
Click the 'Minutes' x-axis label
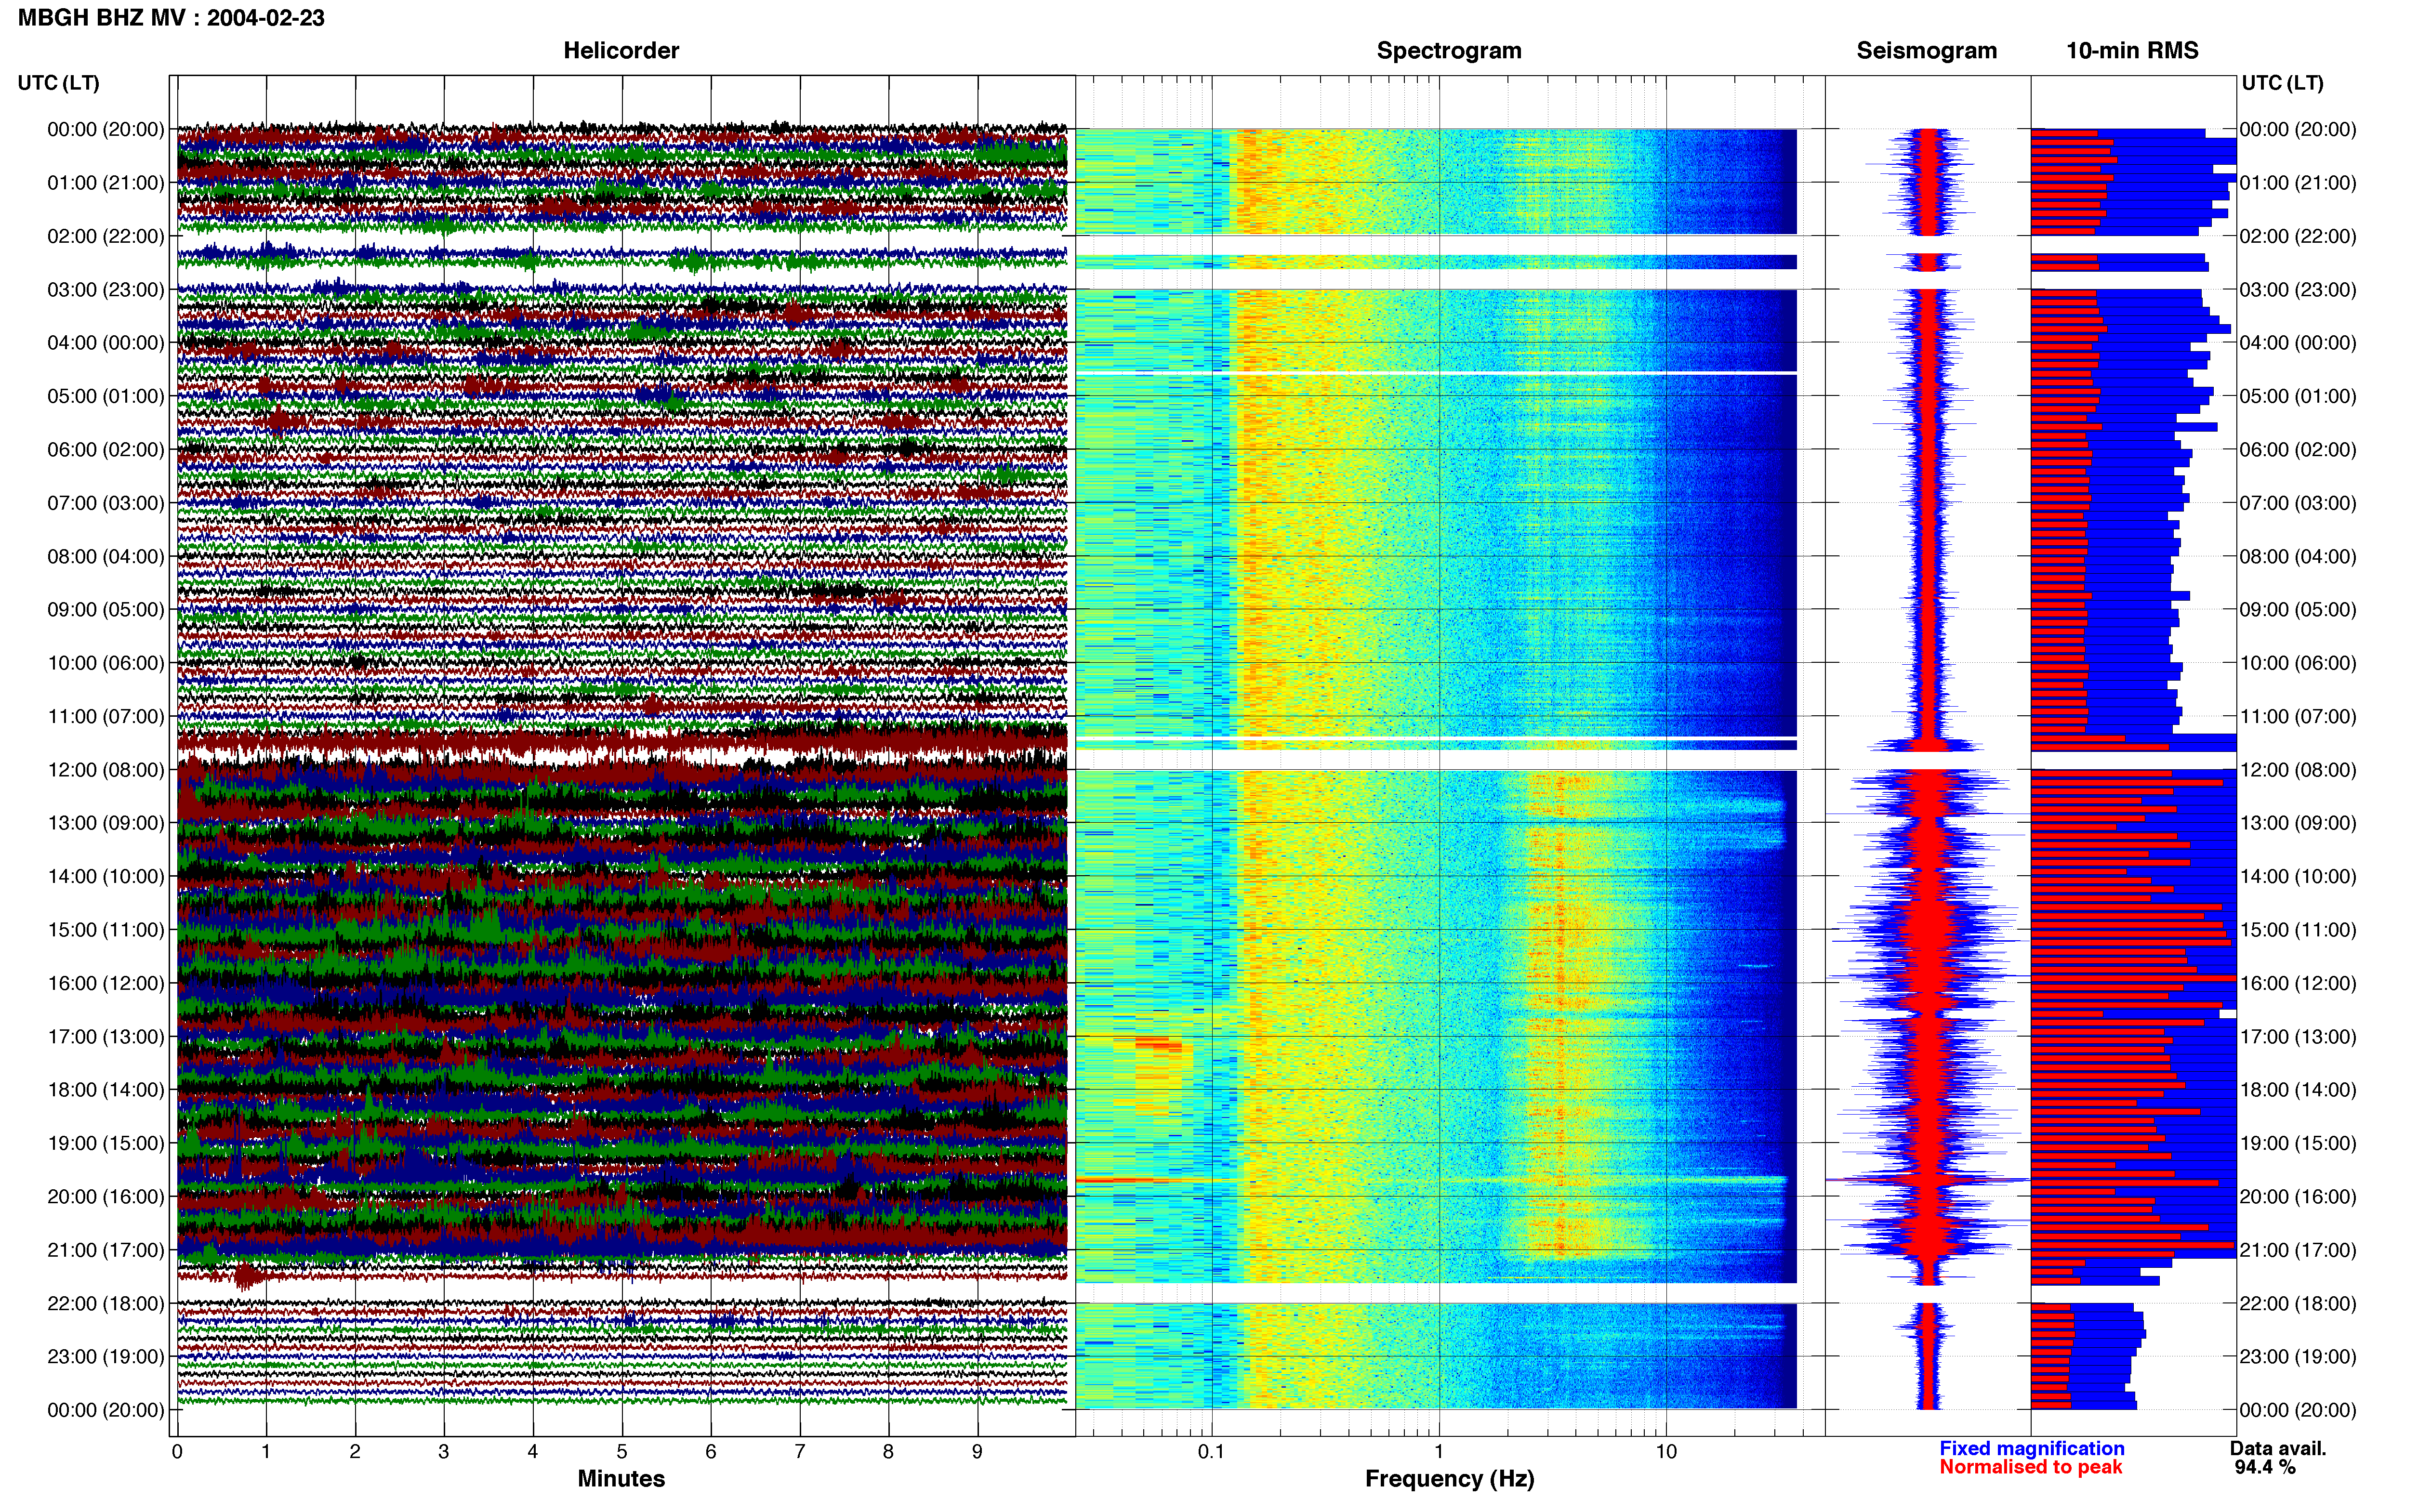[621, 1478]
